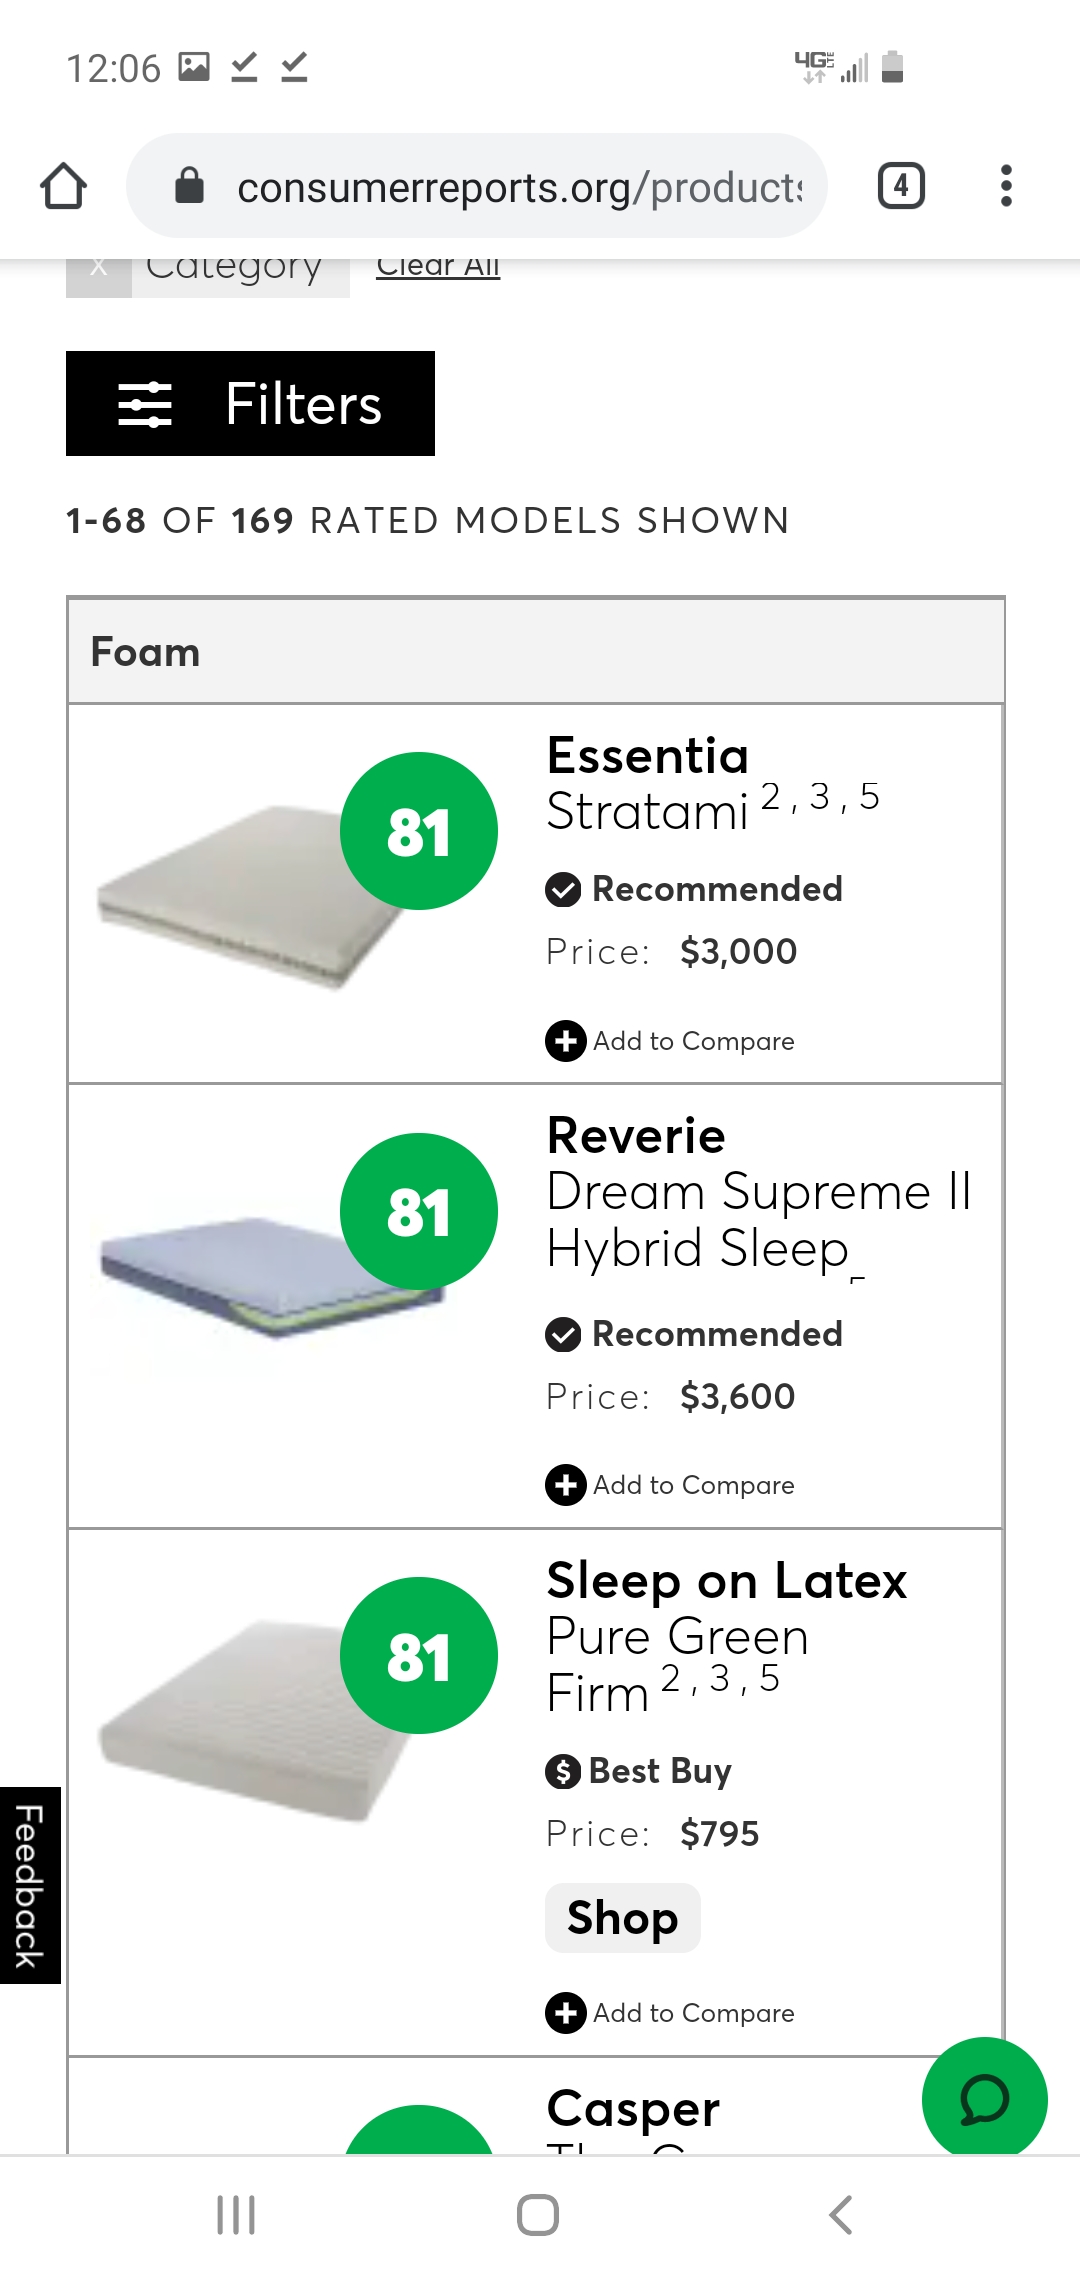Open the Feedback side tab
The width and height of the screenshot is (1080, 2280).
30,1884
